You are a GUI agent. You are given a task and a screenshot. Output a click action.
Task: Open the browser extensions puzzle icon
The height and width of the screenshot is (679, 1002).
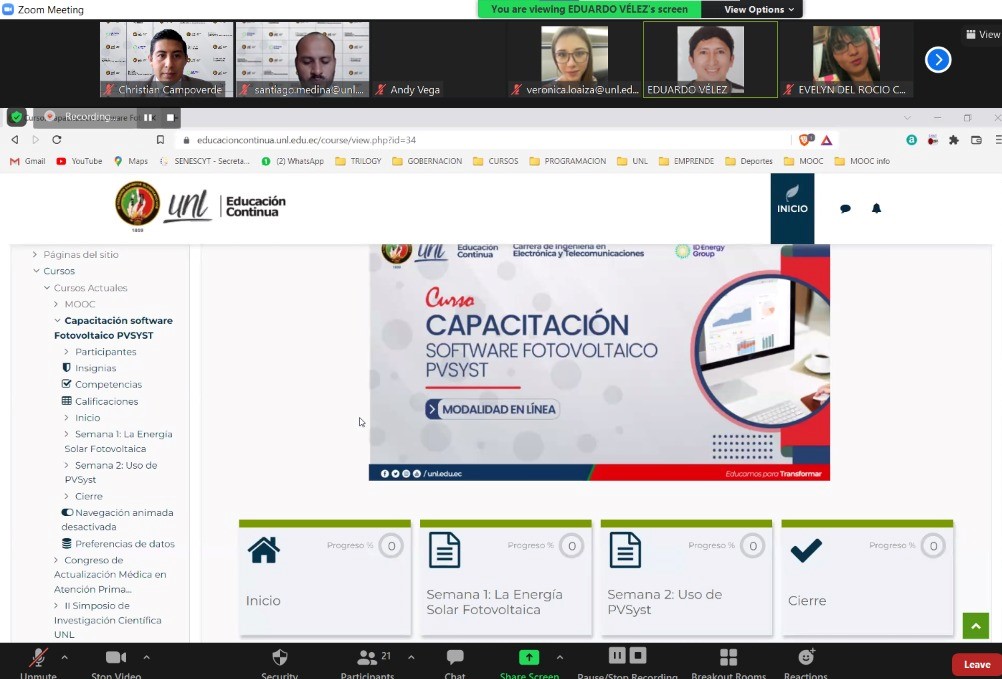(x=954, y=140)
